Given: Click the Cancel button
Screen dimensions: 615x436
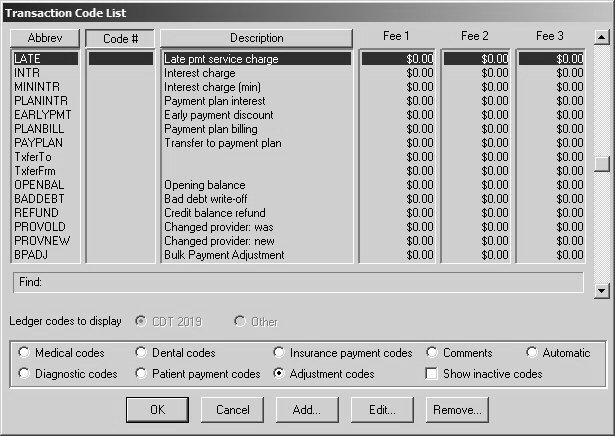Looking at the screenshot, I should tap(232, 409).
